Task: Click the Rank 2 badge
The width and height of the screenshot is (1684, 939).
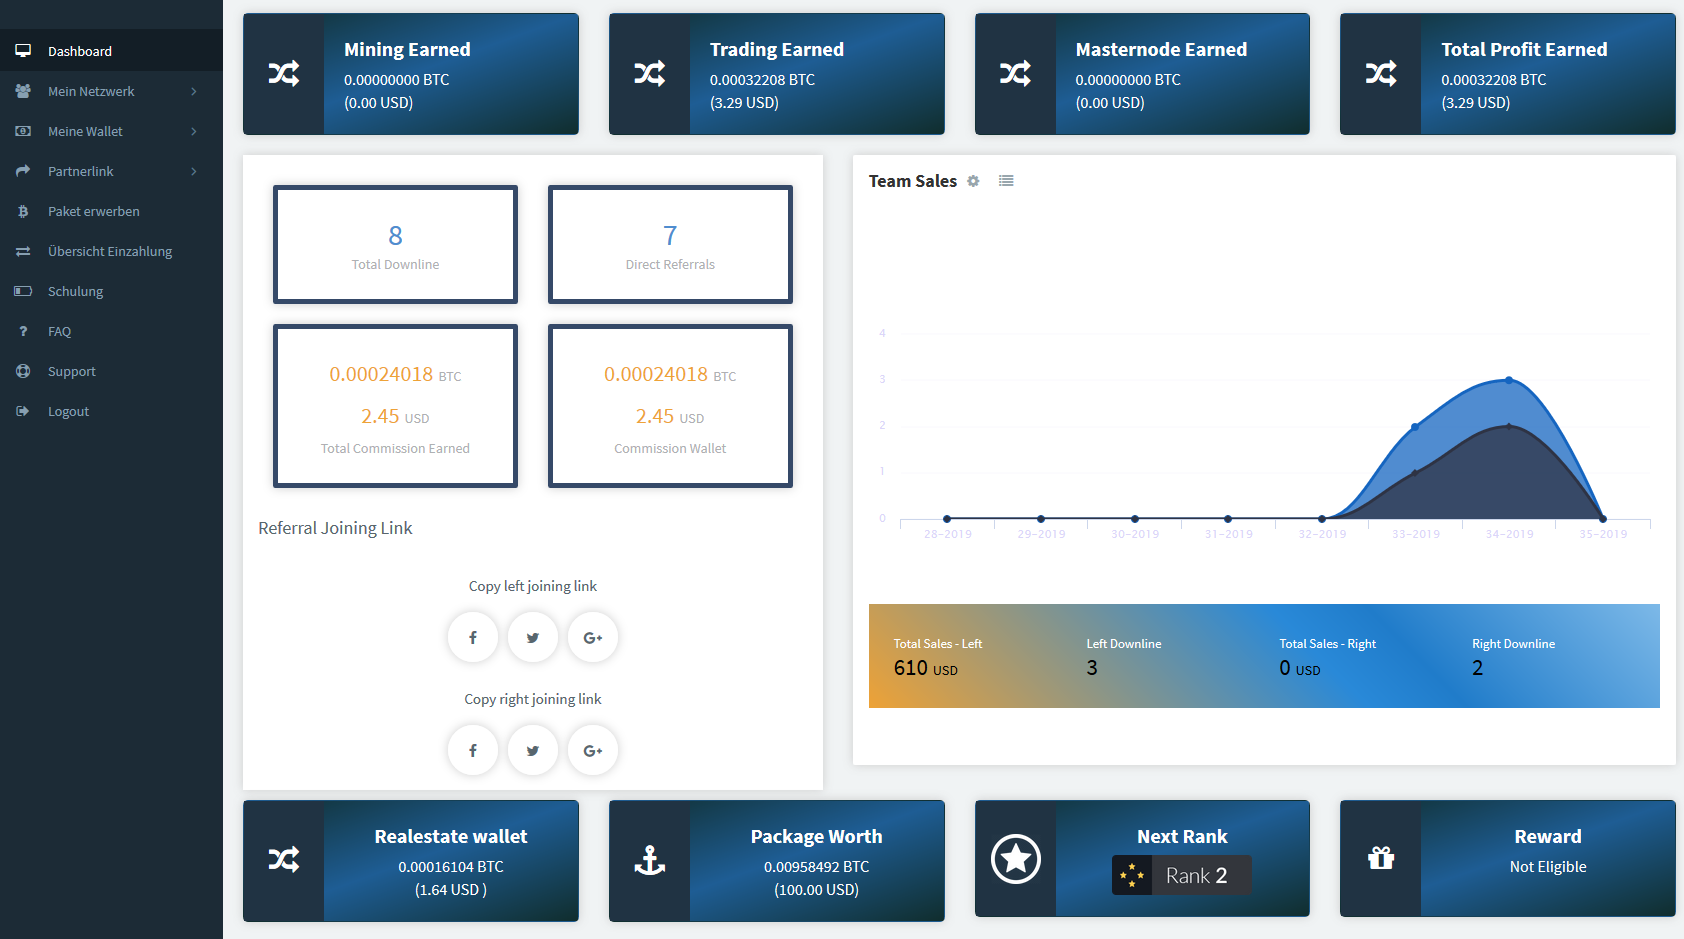Action: coord(1181,875)
